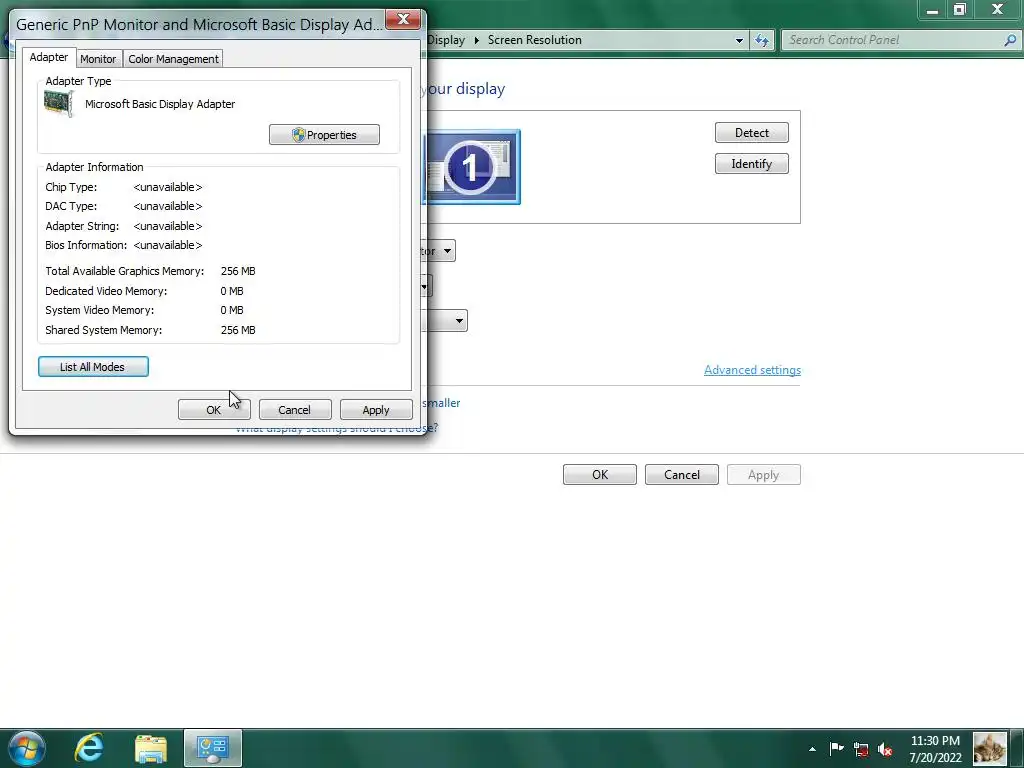Switch to the Color Management tab
1024x768 pixels.
[173, 59]
